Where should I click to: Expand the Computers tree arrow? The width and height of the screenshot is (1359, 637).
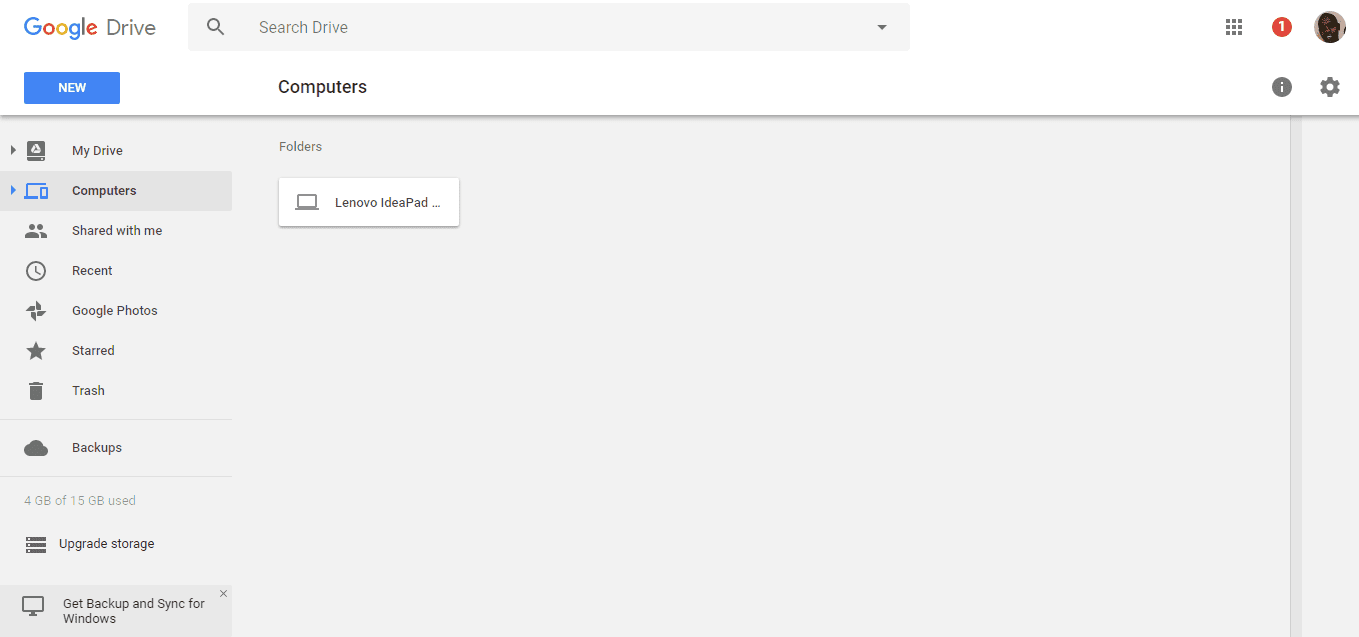click(x=13, y=190)
